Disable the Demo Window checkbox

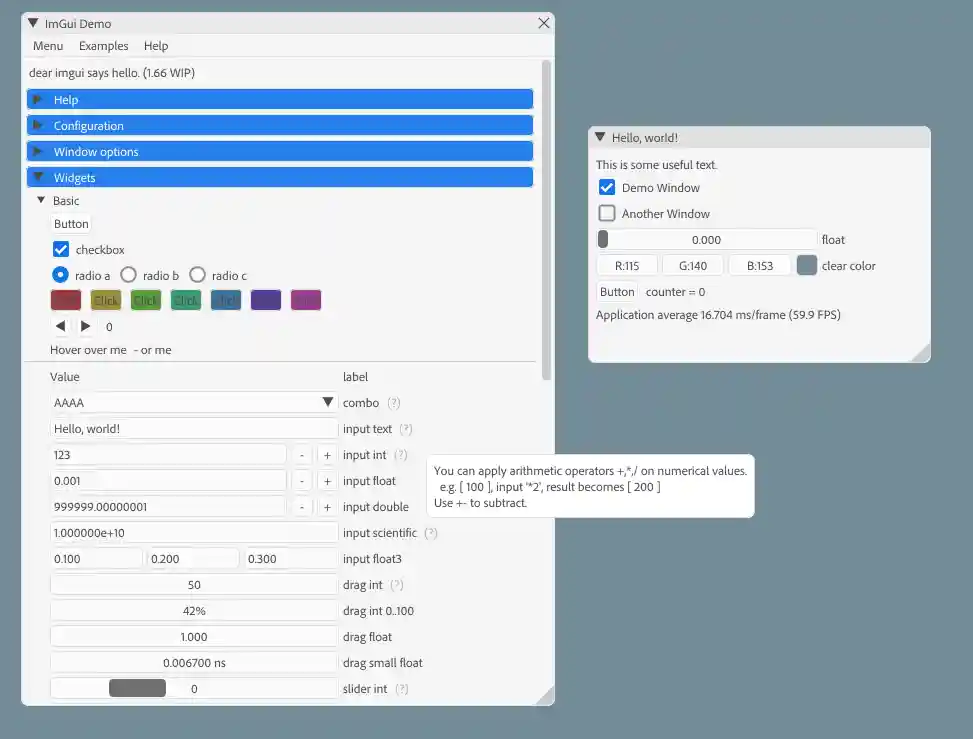[x=607, y=187]
